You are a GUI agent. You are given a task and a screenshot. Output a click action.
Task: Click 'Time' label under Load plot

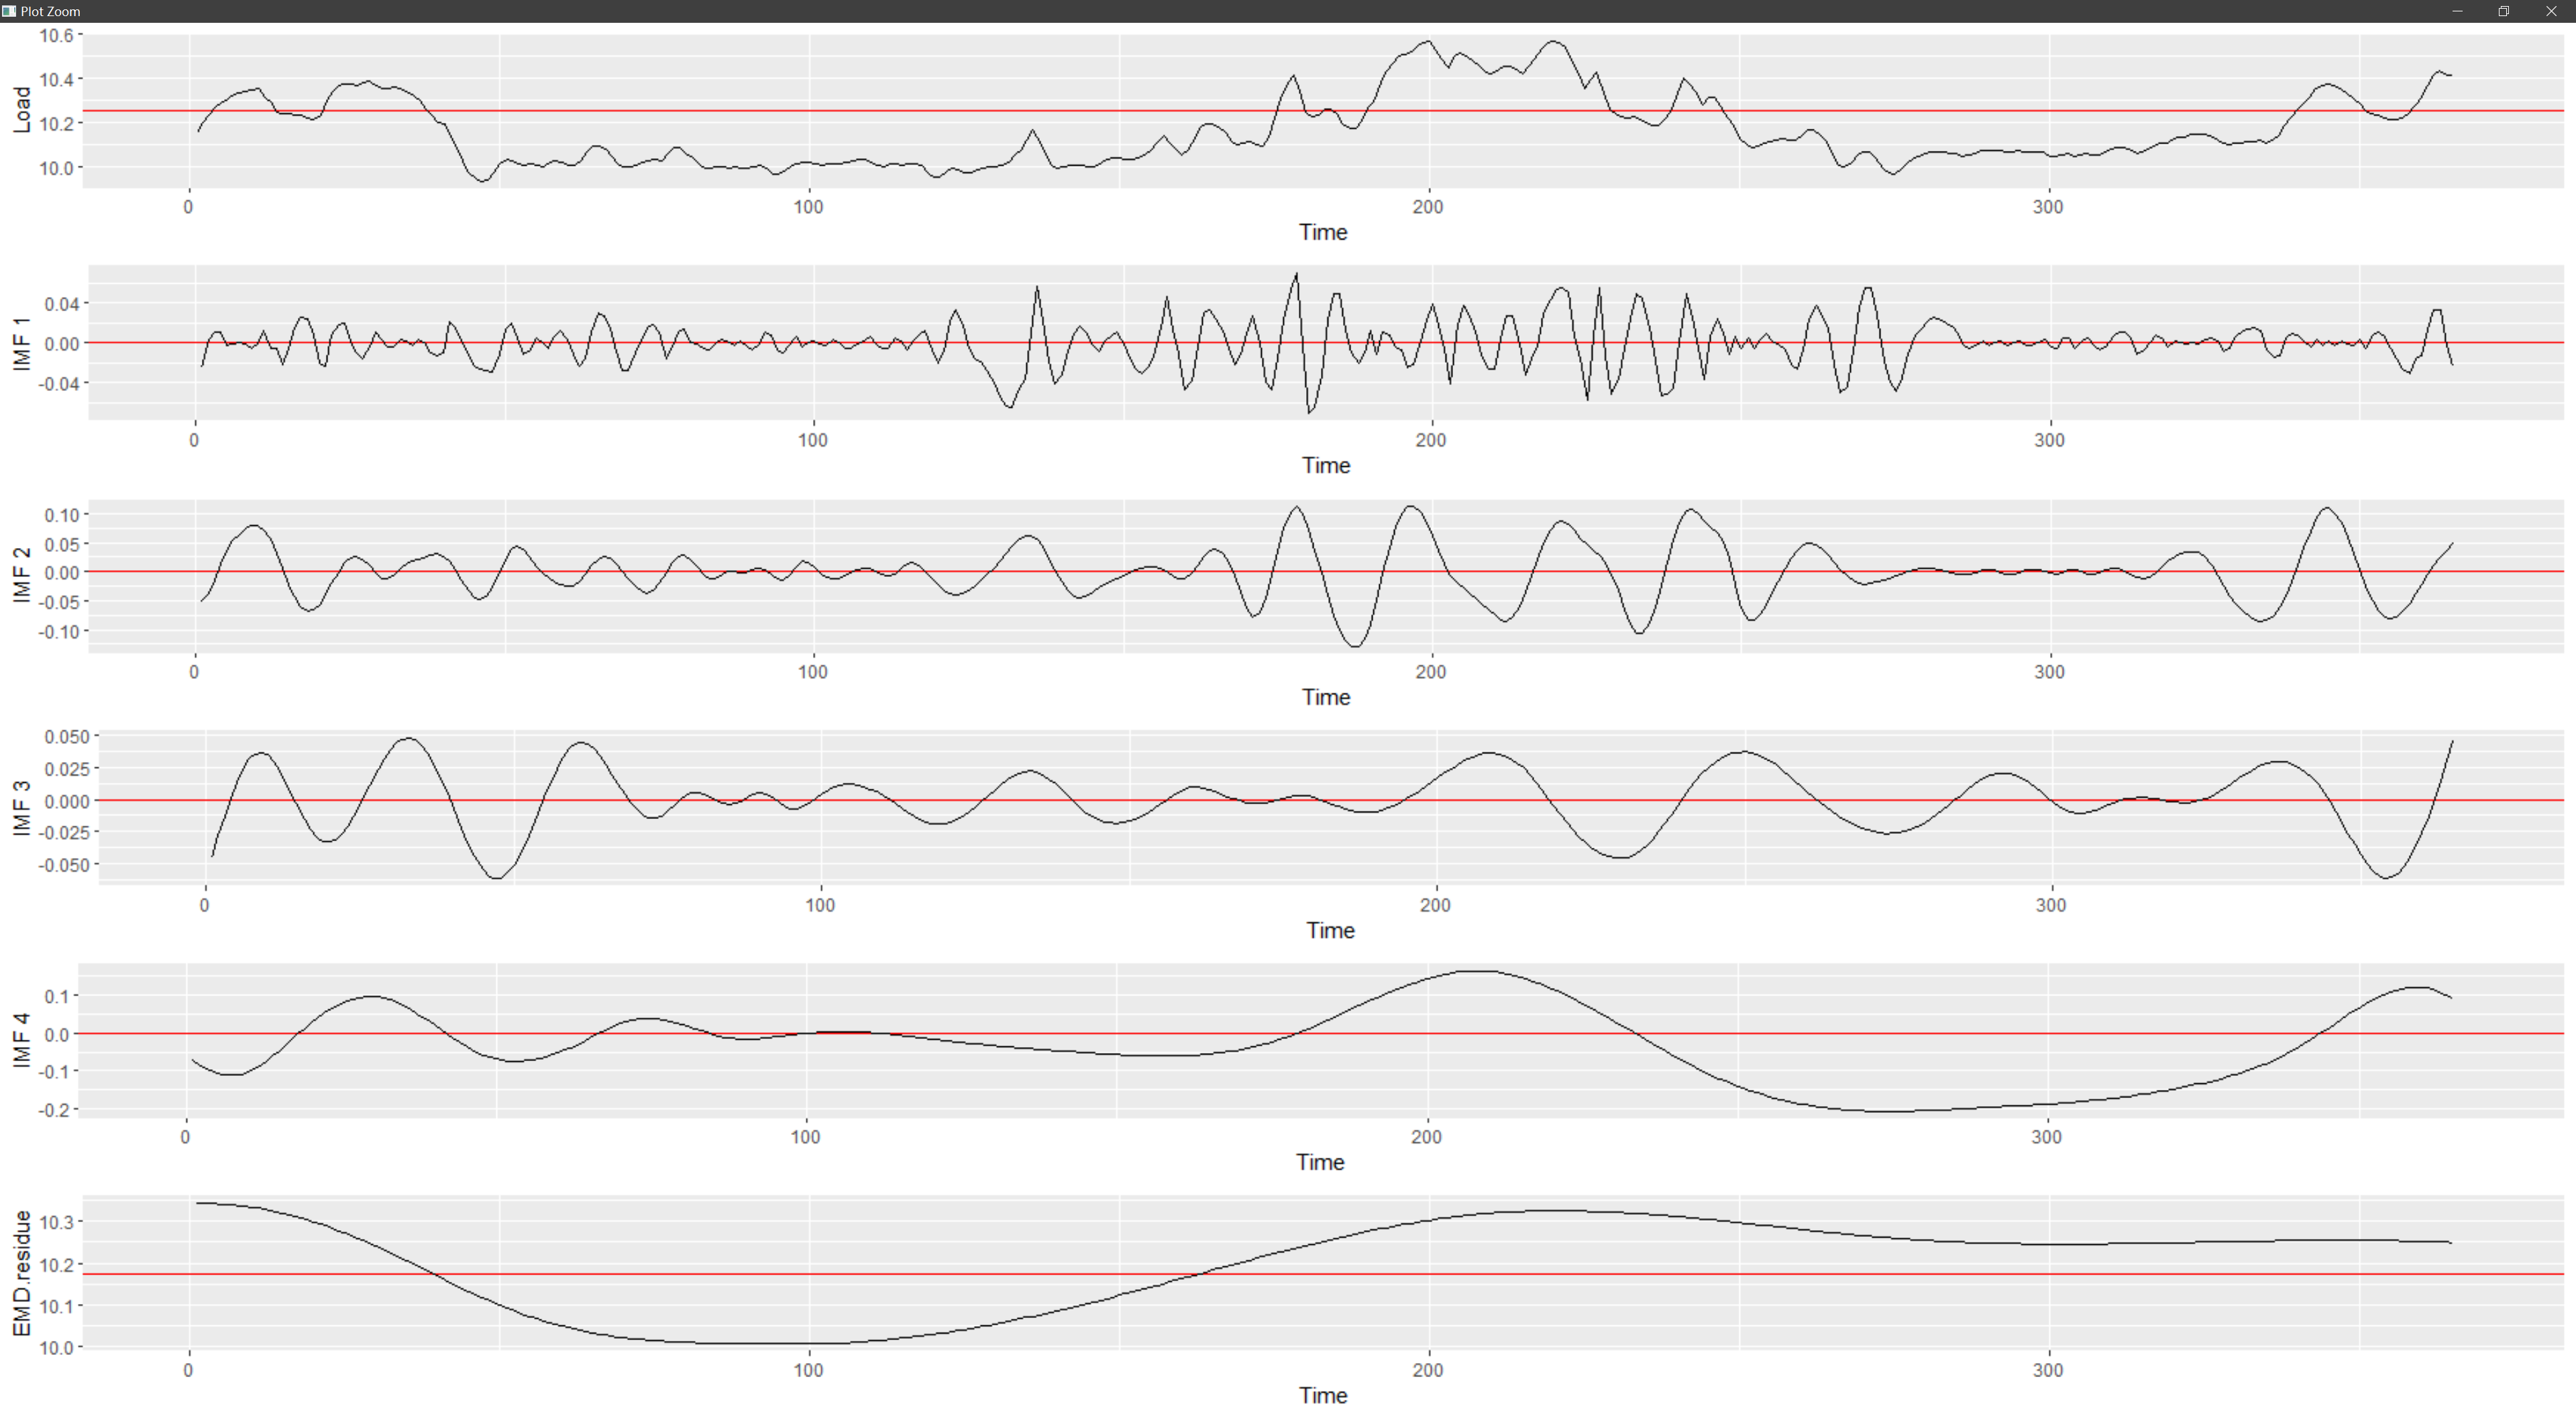1323,232
